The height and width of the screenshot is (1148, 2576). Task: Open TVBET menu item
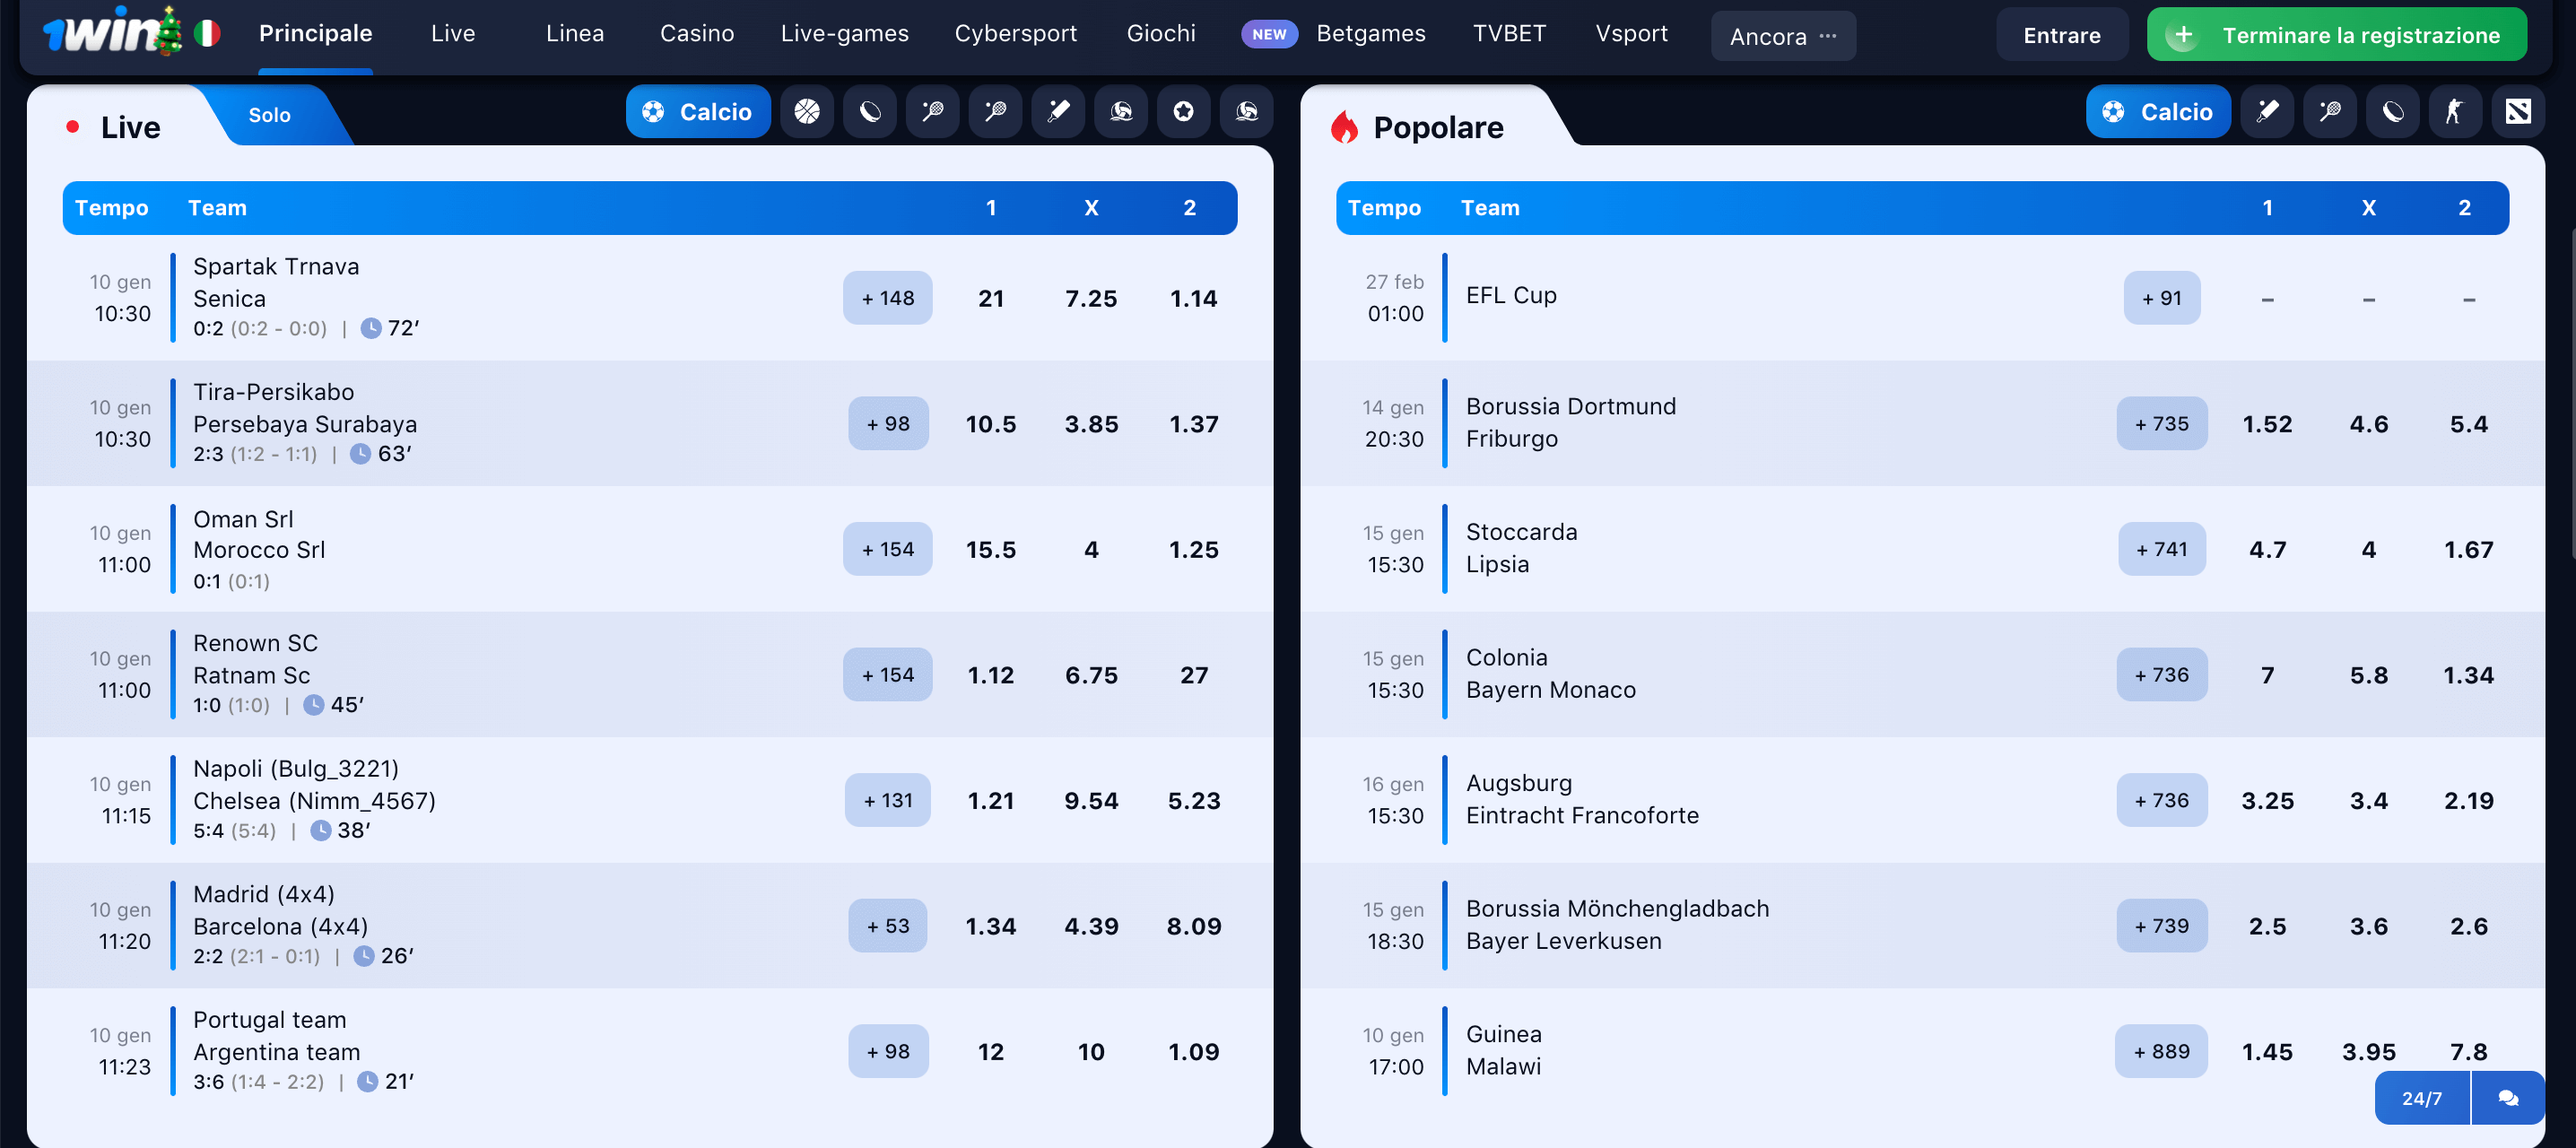pos(1509,34)
